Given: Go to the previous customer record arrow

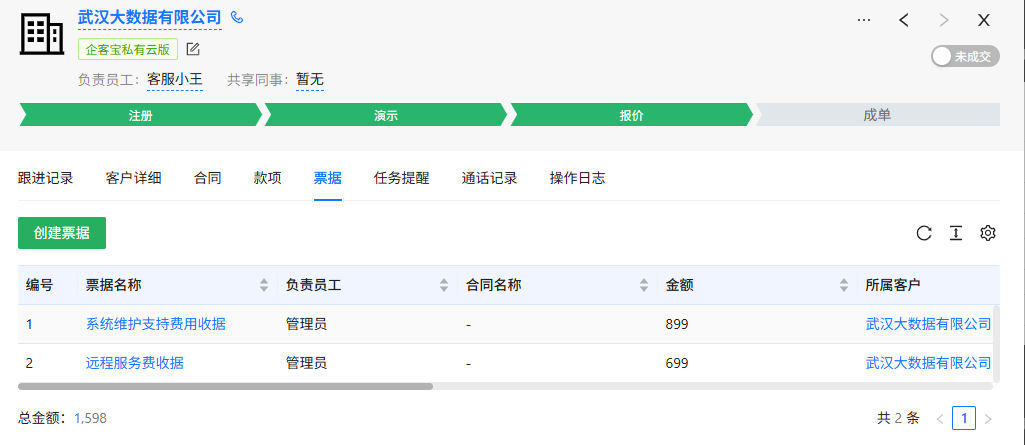Looking at the screenshot, I should tap(904, 20).
